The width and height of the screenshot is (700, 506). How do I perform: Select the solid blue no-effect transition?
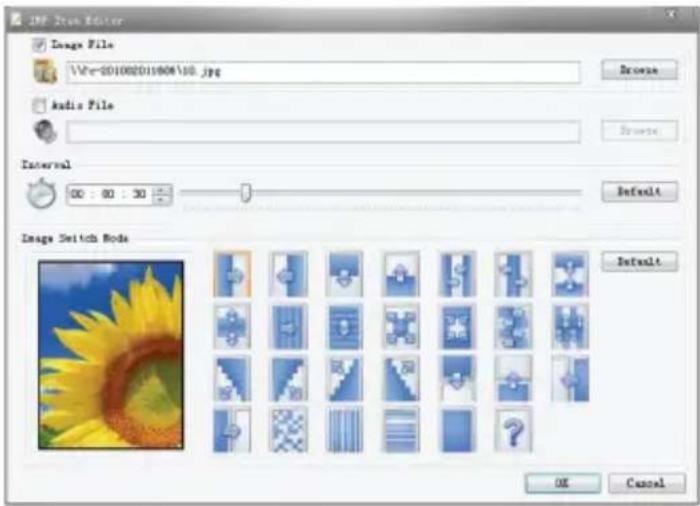(x=457, y=430)
